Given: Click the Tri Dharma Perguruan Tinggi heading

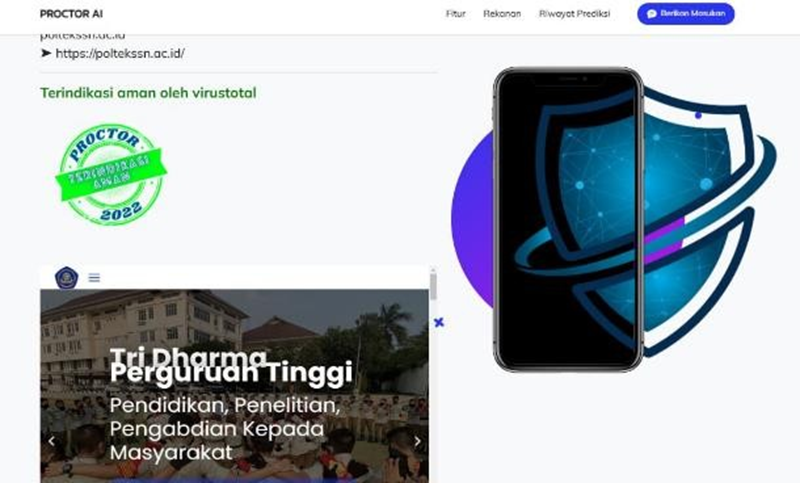Looking at the screenshot, I should [231, 365].
